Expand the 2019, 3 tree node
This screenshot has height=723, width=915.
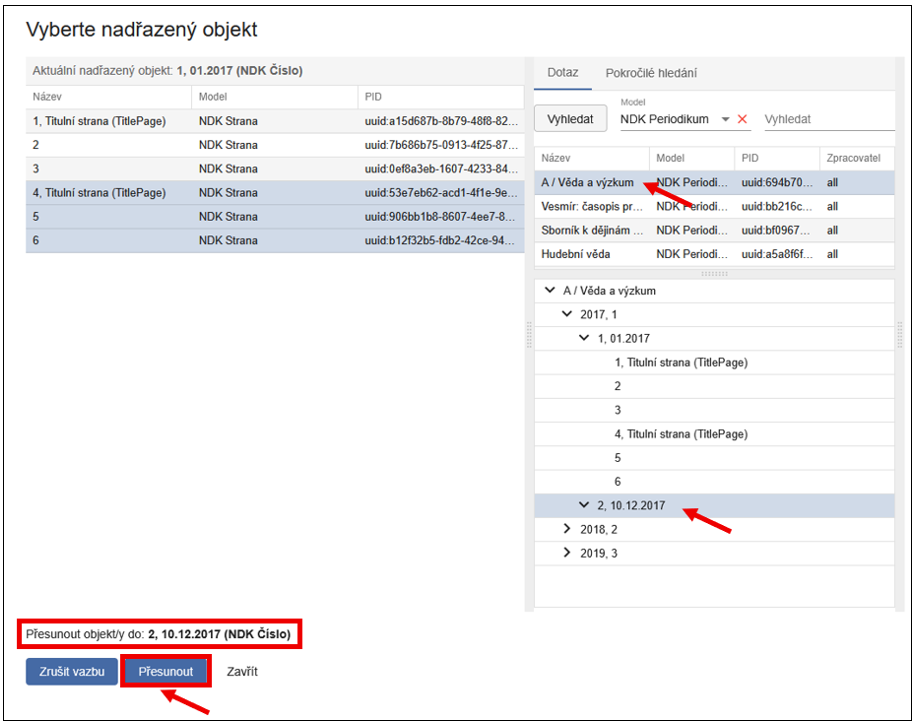point(566,553)
